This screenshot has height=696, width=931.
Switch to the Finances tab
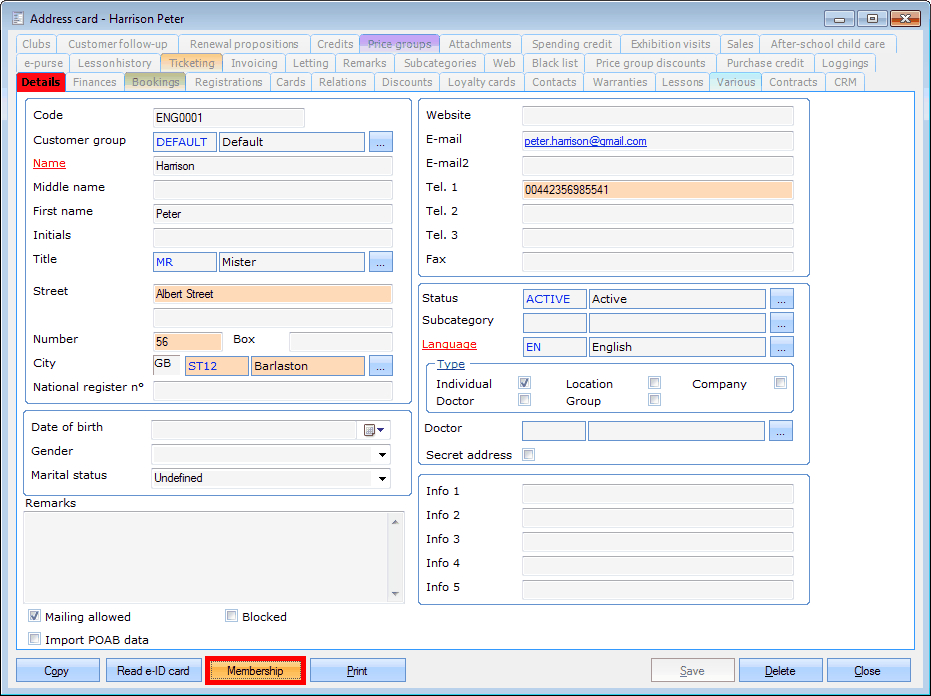point(95,82)
